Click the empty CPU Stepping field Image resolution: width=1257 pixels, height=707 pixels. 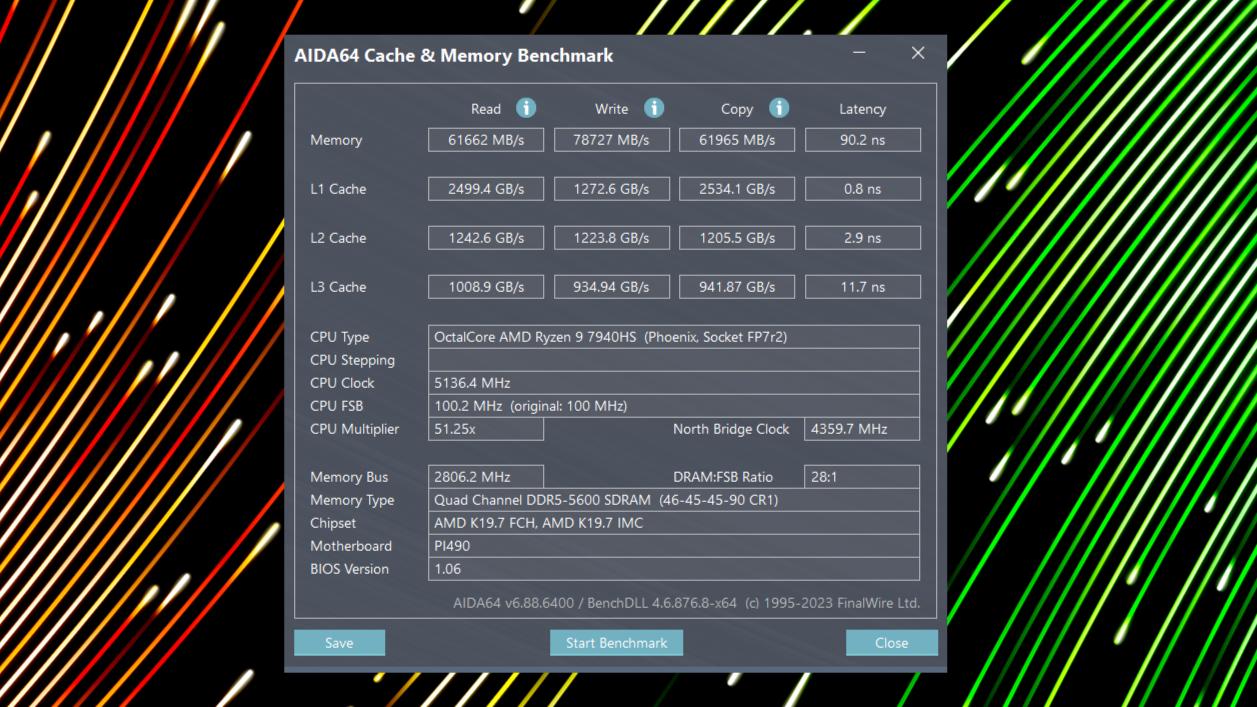(674, 360)
